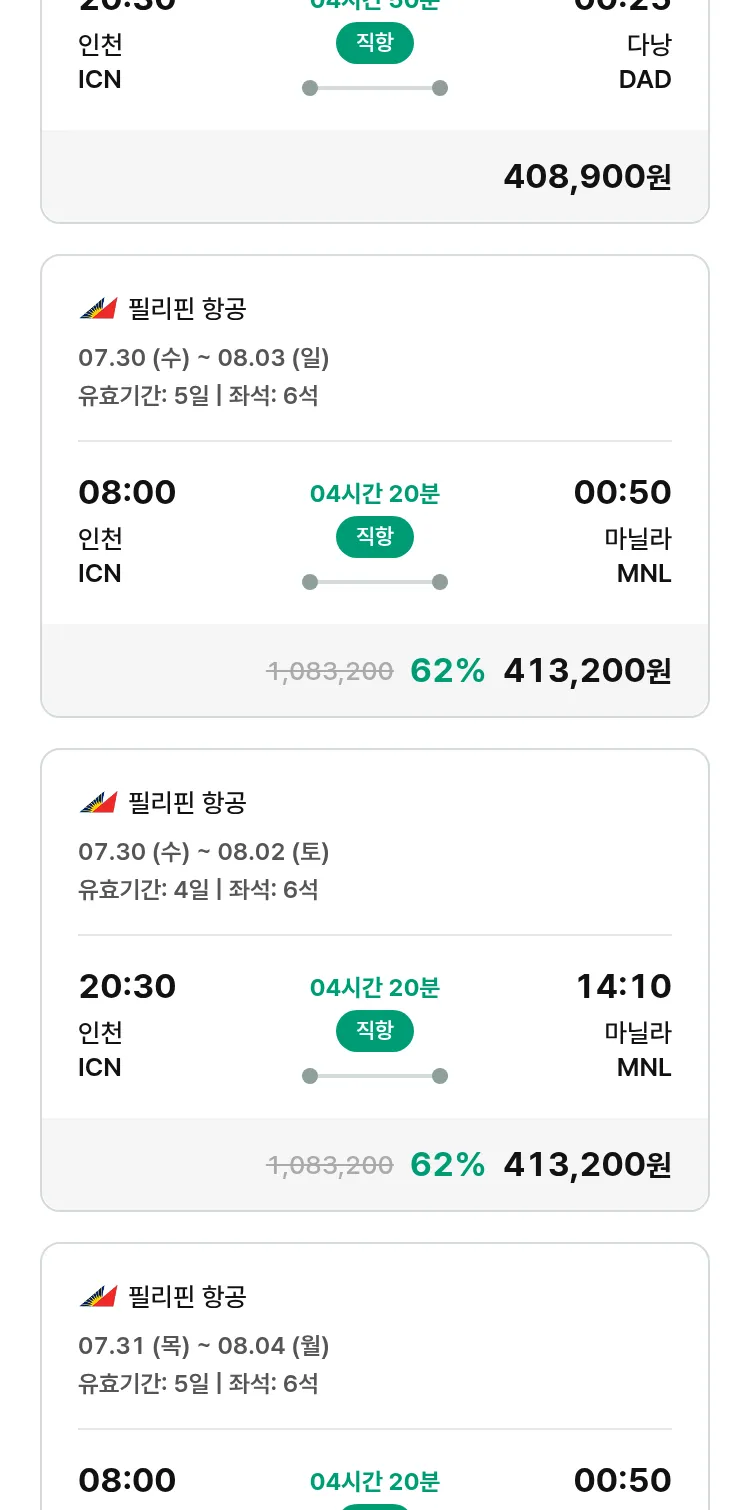
Task: Click route line on 14:10 arrival Manila flight
Action: tap(375, 1076)
